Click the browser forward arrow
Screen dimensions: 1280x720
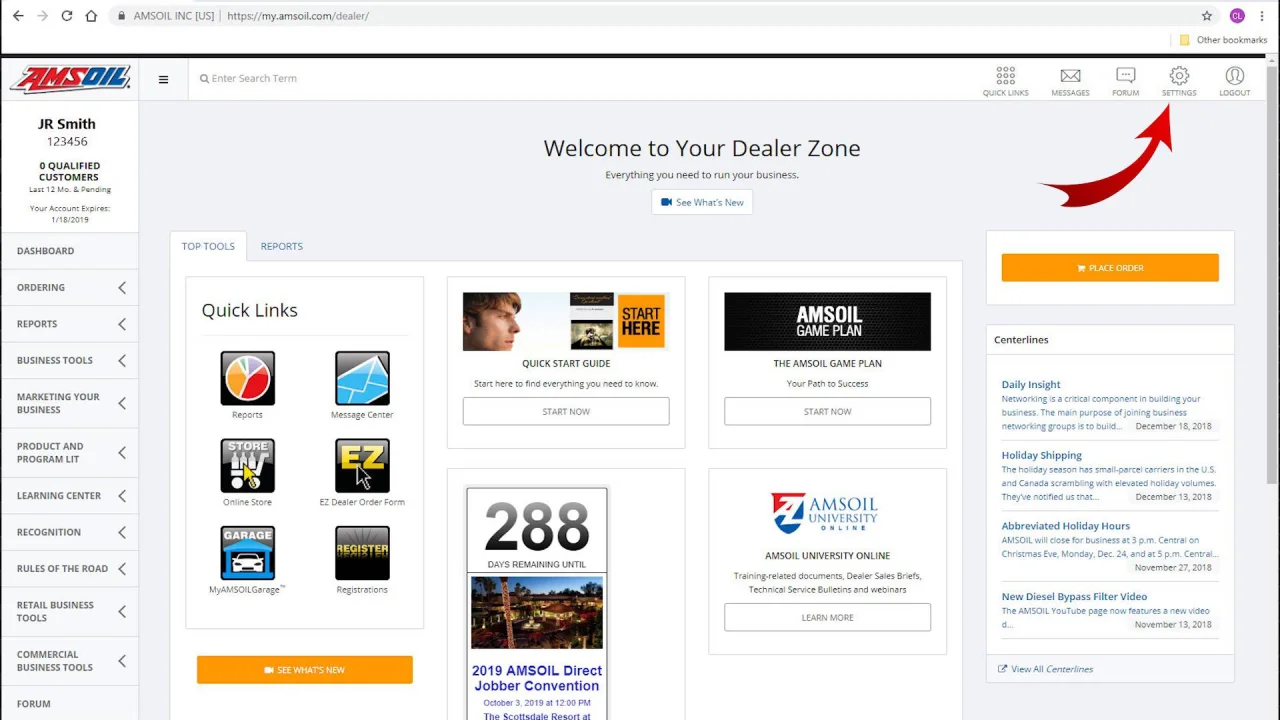tap(42, 16)
